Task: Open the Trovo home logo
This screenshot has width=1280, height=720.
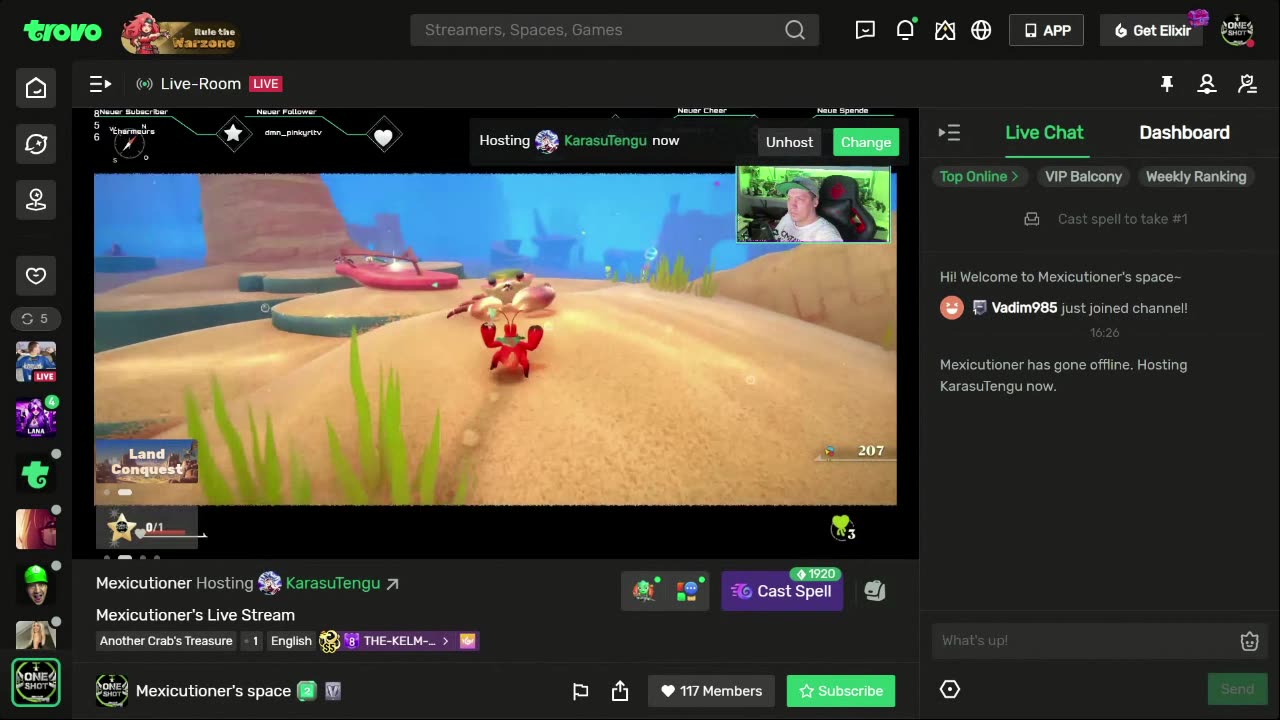Action: 62,31
